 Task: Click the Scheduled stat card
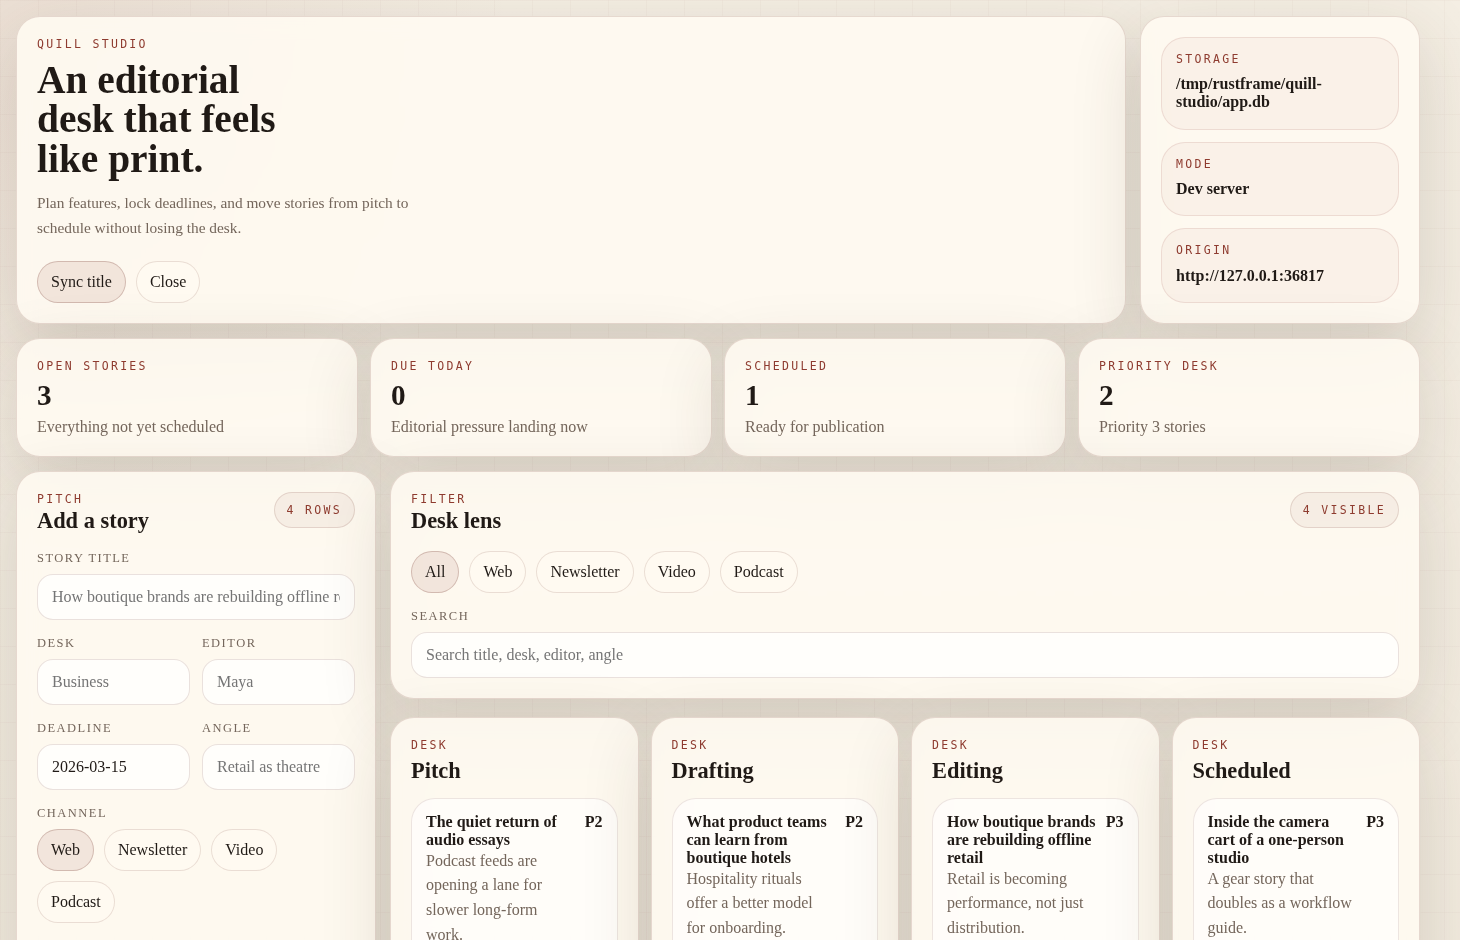click(894, 397)
